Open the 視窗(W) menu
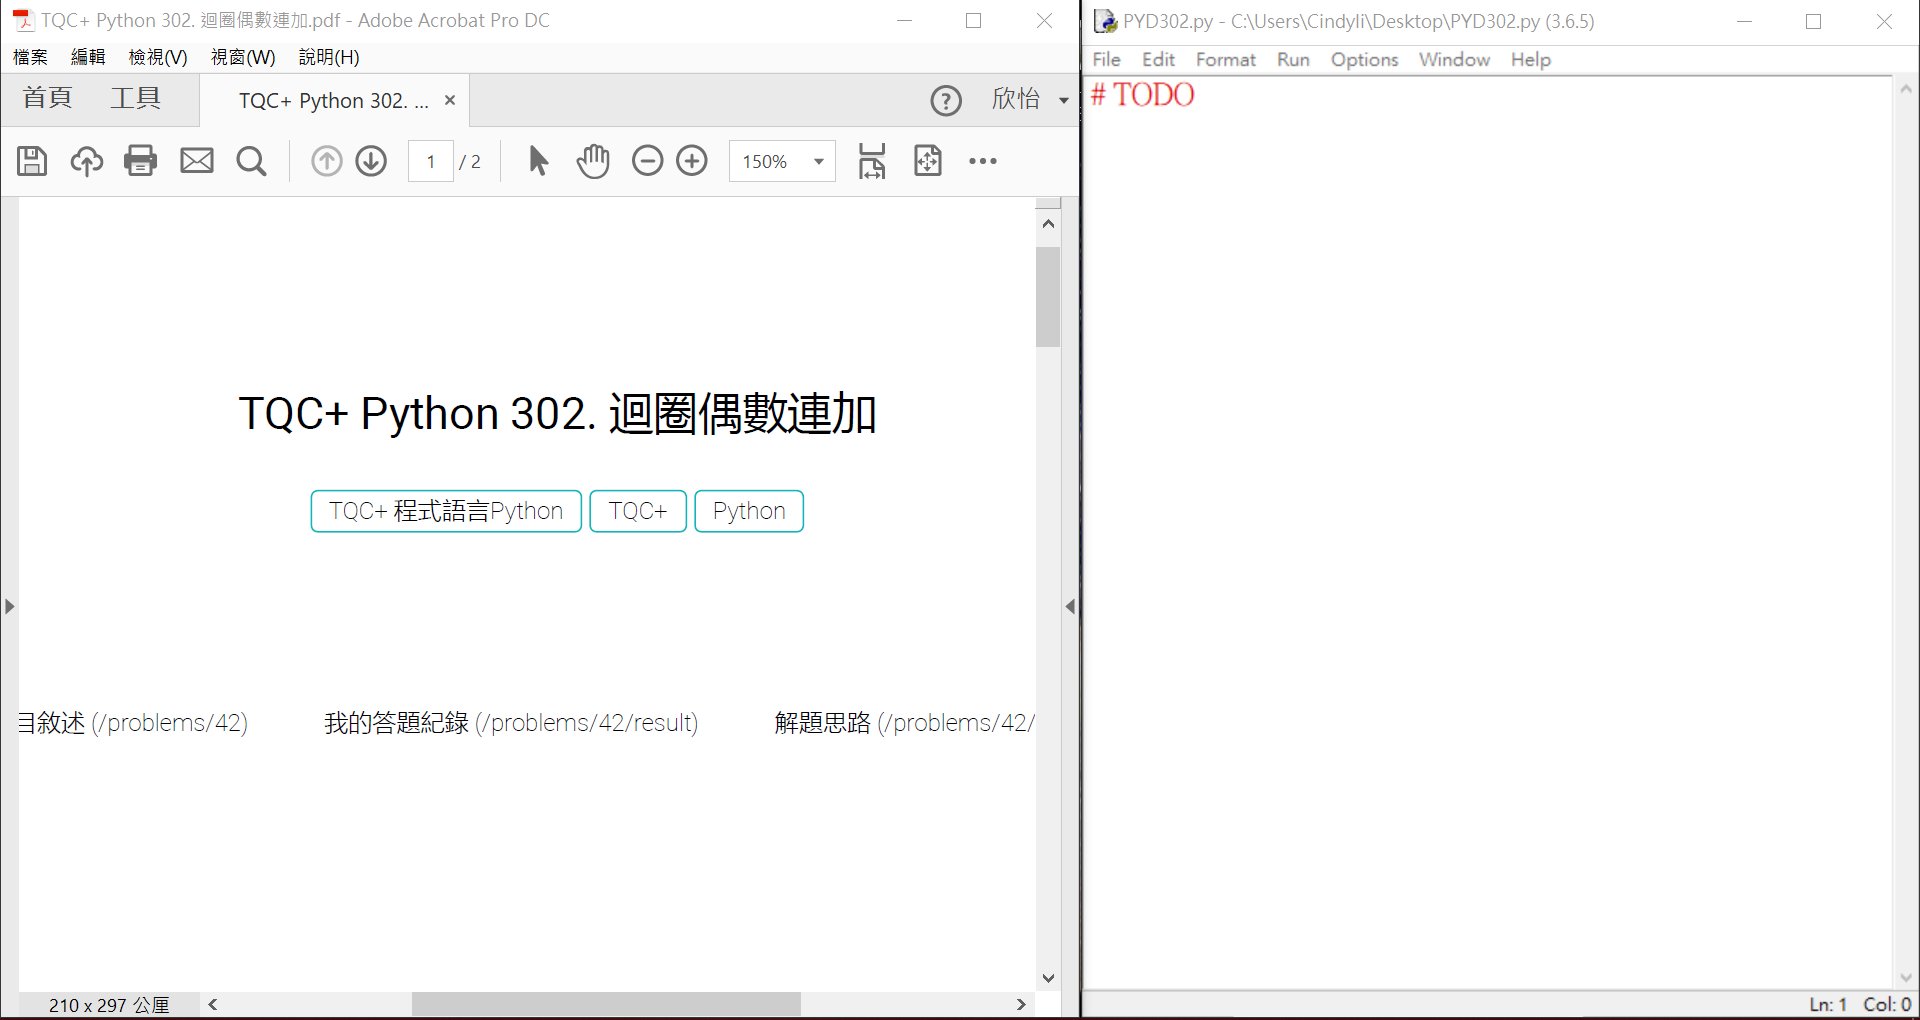Viewport: 1920px width, 1020px height. coord(243,57)
